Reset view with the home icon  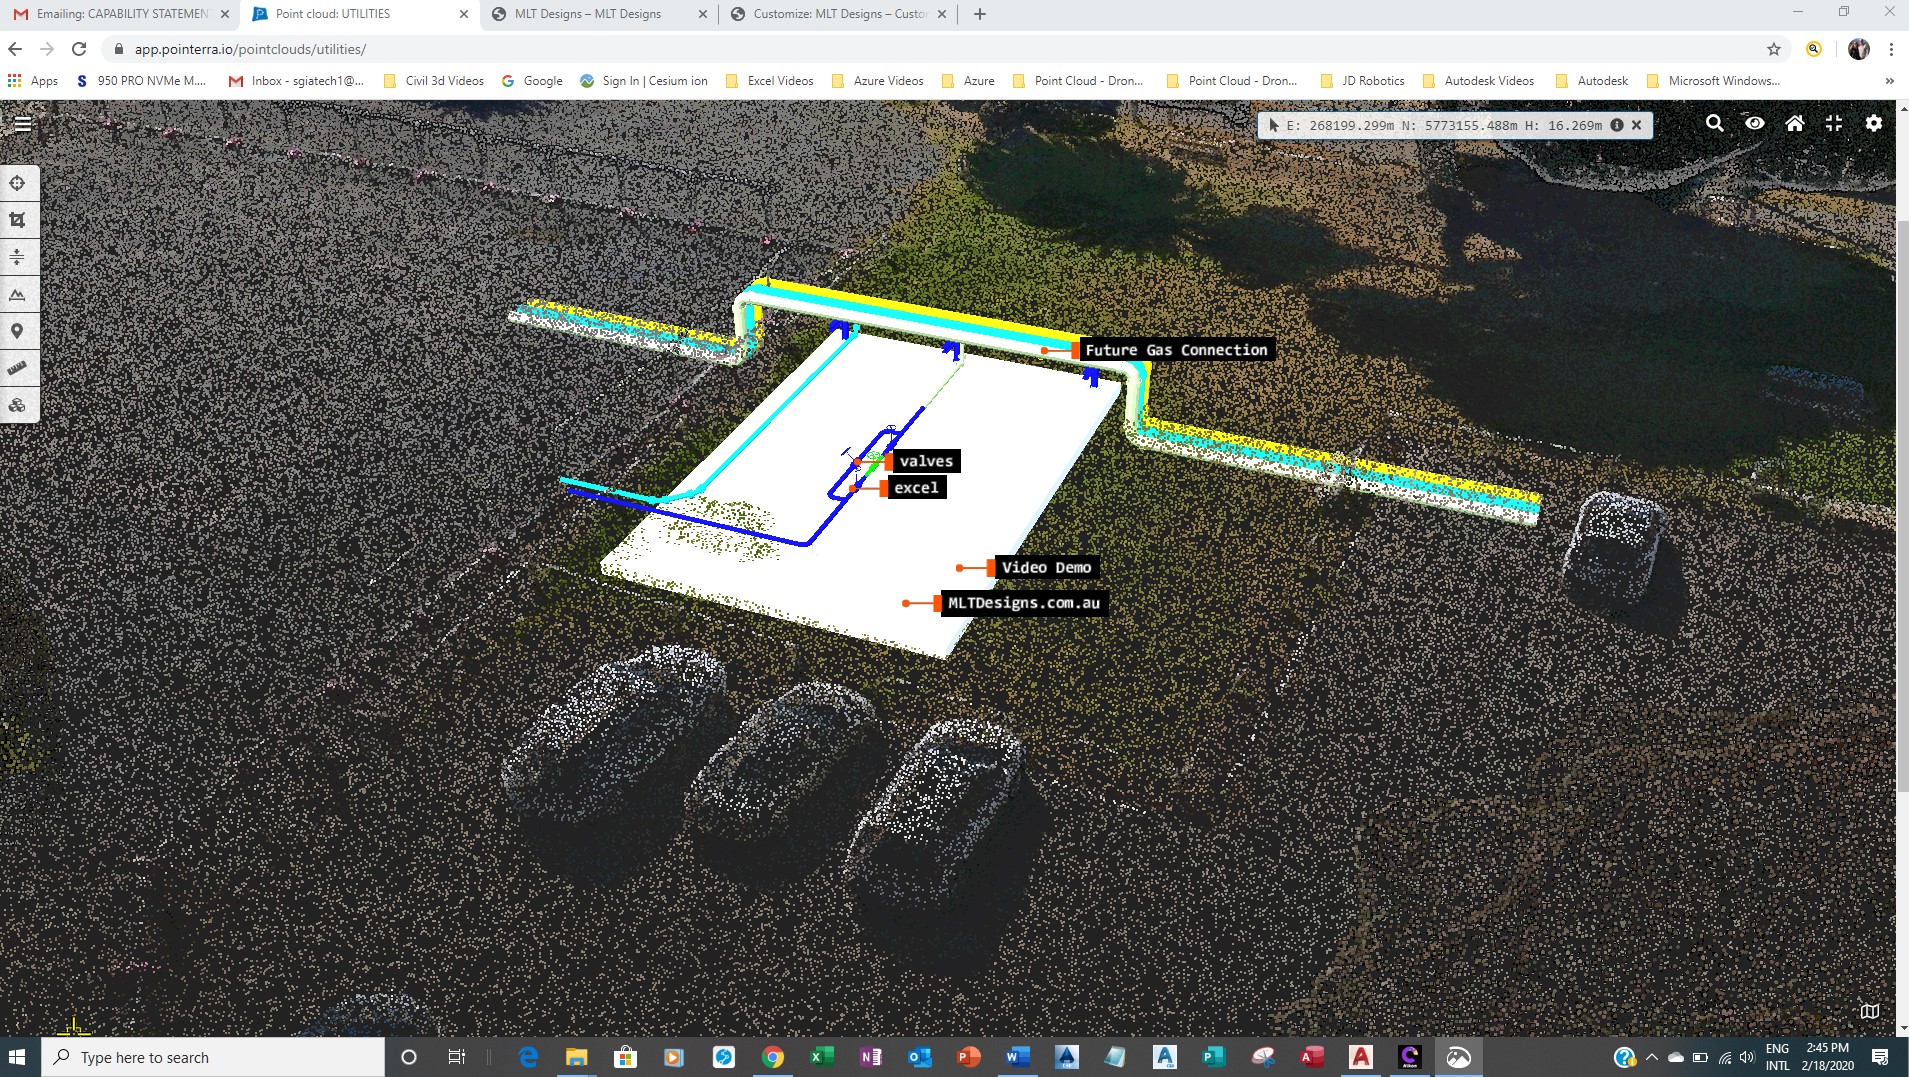[1795, 123]
